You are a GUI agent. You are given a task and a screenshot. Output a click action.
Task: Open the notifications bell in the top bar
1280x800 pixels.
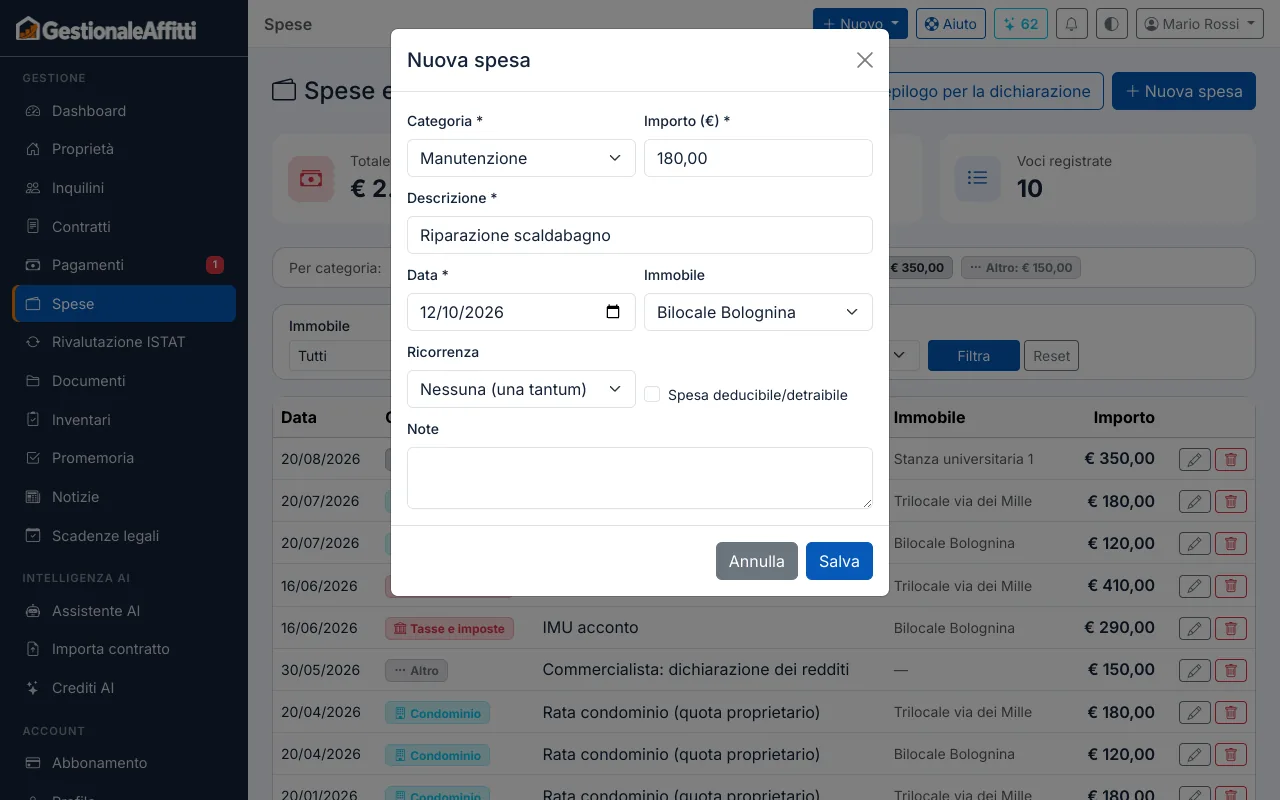[1072, 24]
